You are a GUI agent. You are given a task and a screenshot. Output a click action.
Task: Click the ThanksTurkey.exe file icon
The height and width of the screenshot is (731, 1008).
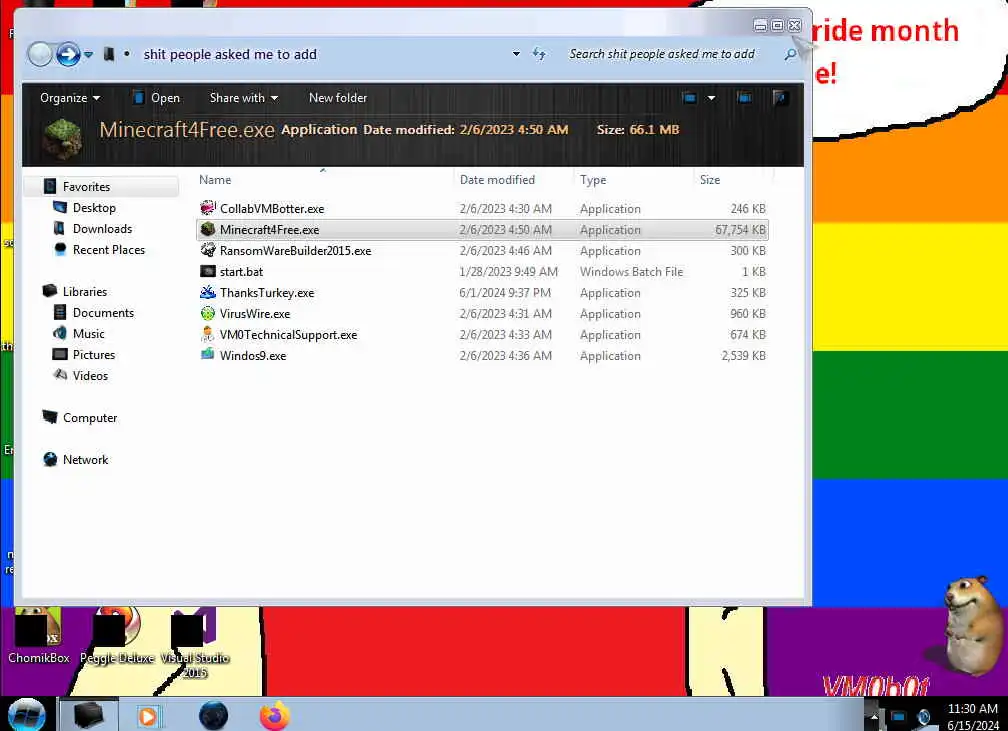208,293
